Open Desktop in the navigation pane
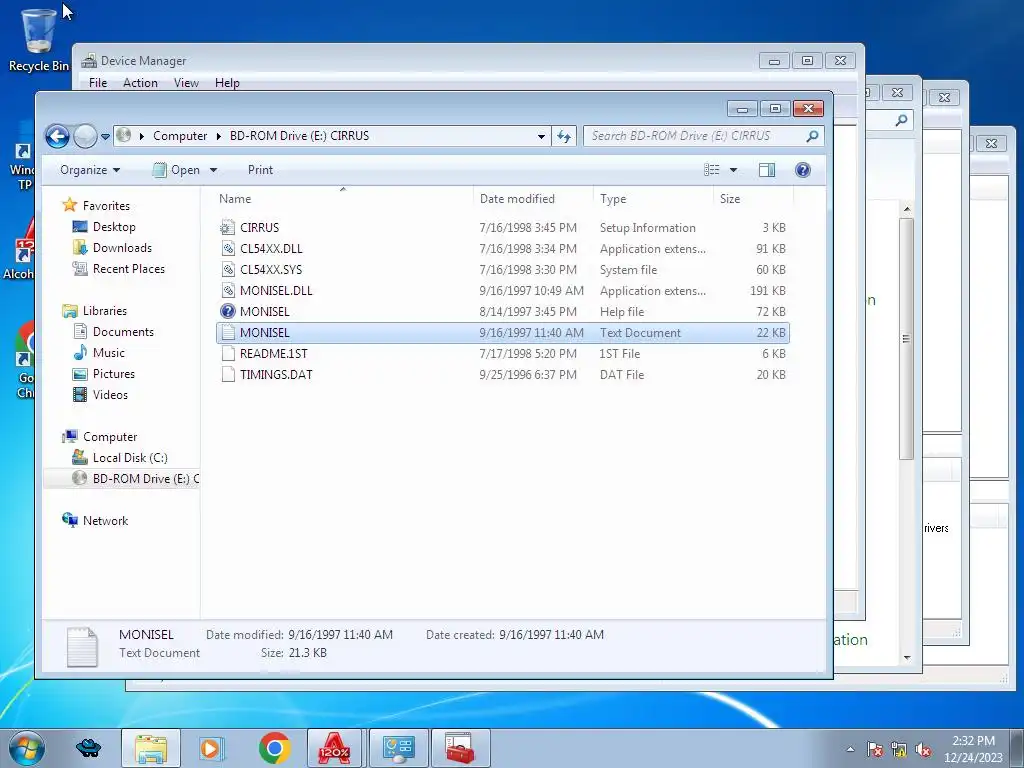1024x768 pixels. click(114, 227)
